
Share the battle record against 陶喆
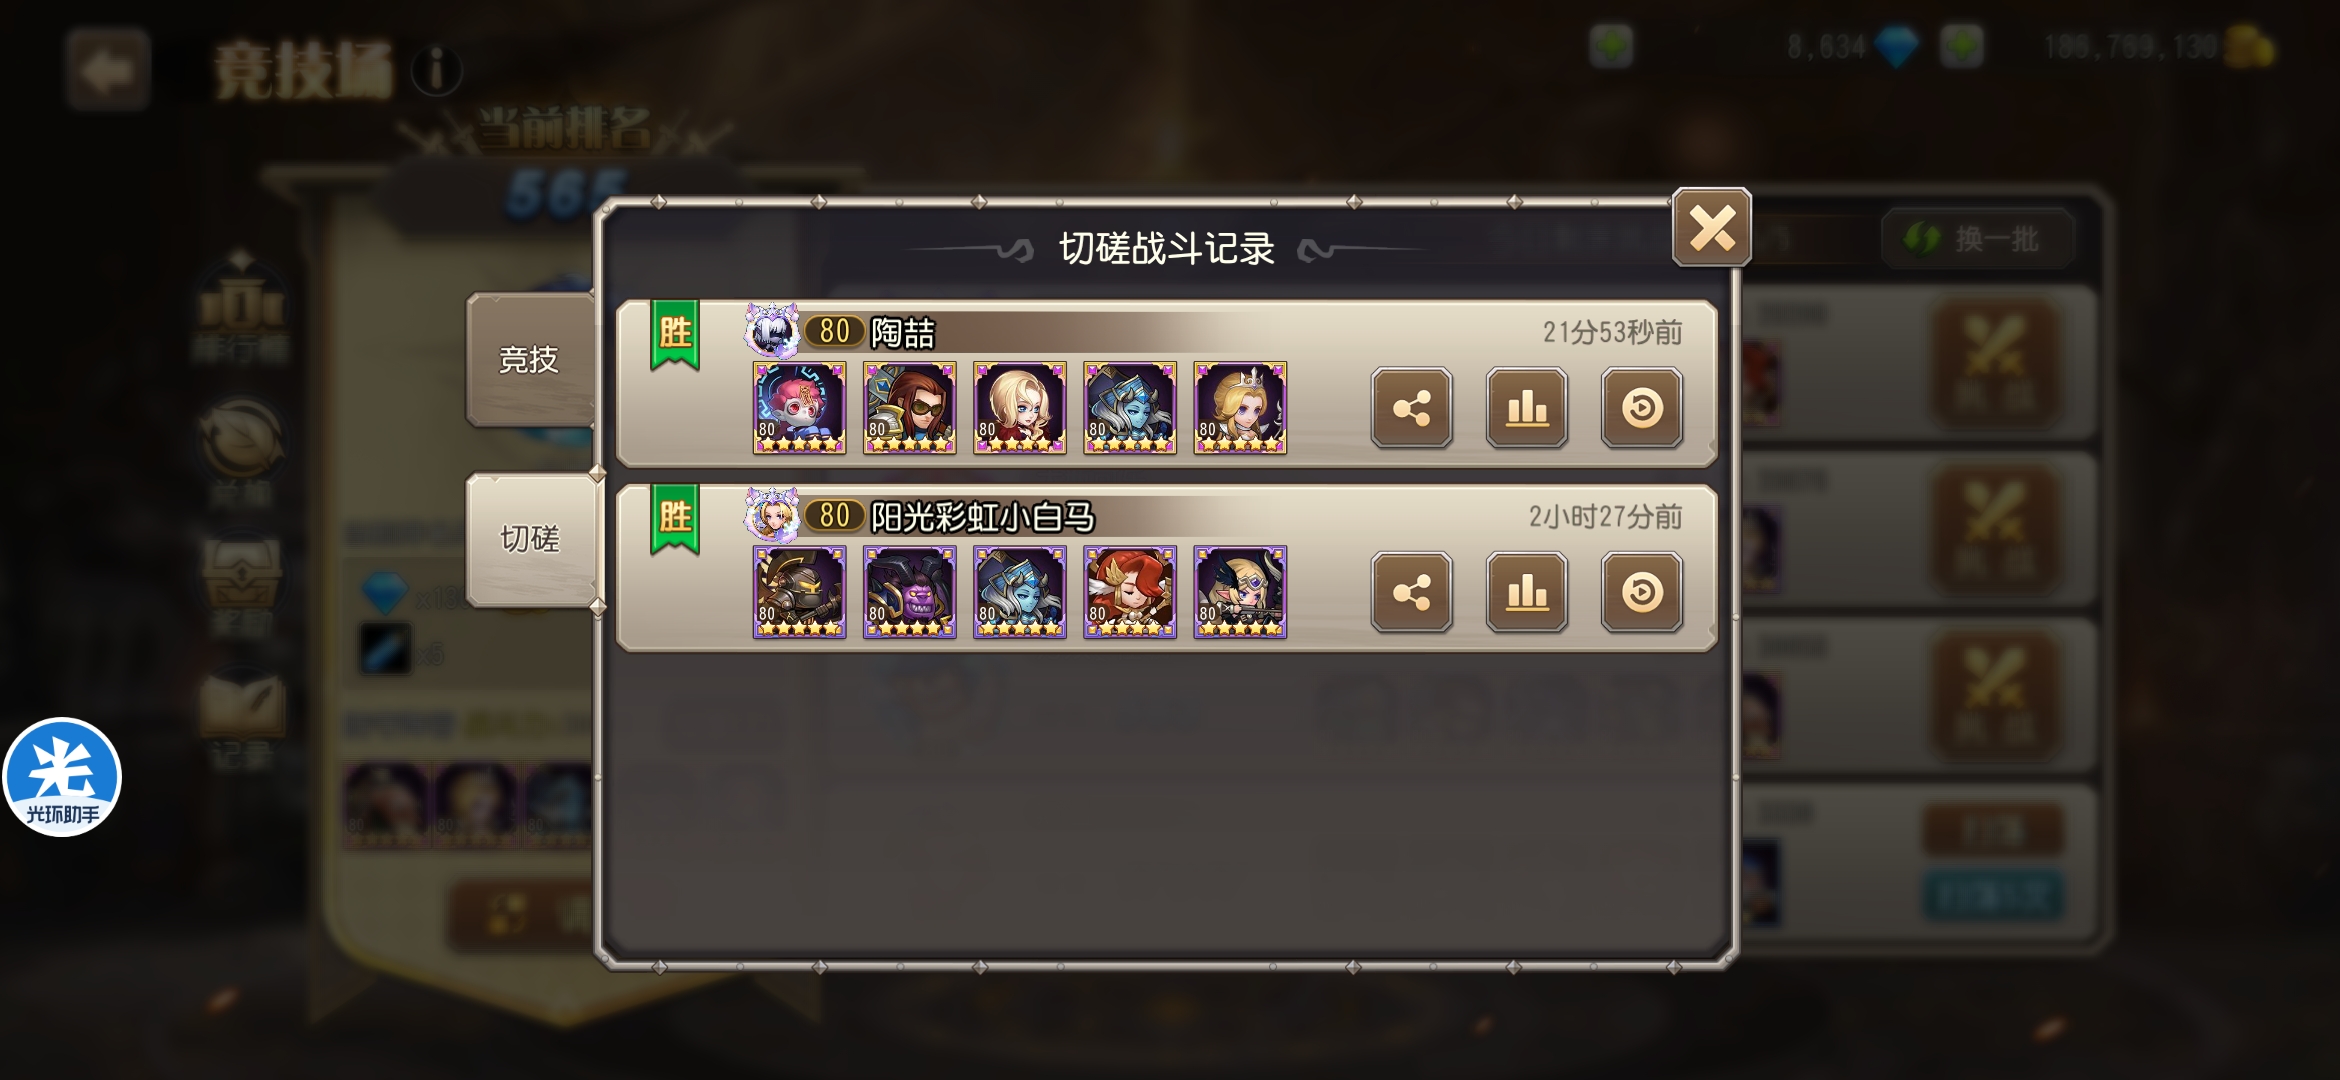(1411, 408)
